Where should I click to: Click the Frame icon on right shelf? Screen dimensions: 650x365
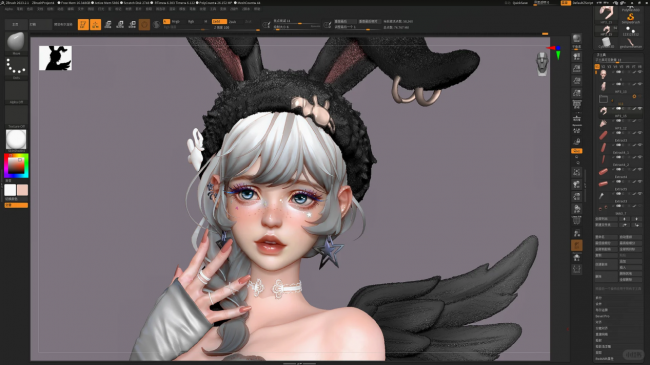click(577, 172)
